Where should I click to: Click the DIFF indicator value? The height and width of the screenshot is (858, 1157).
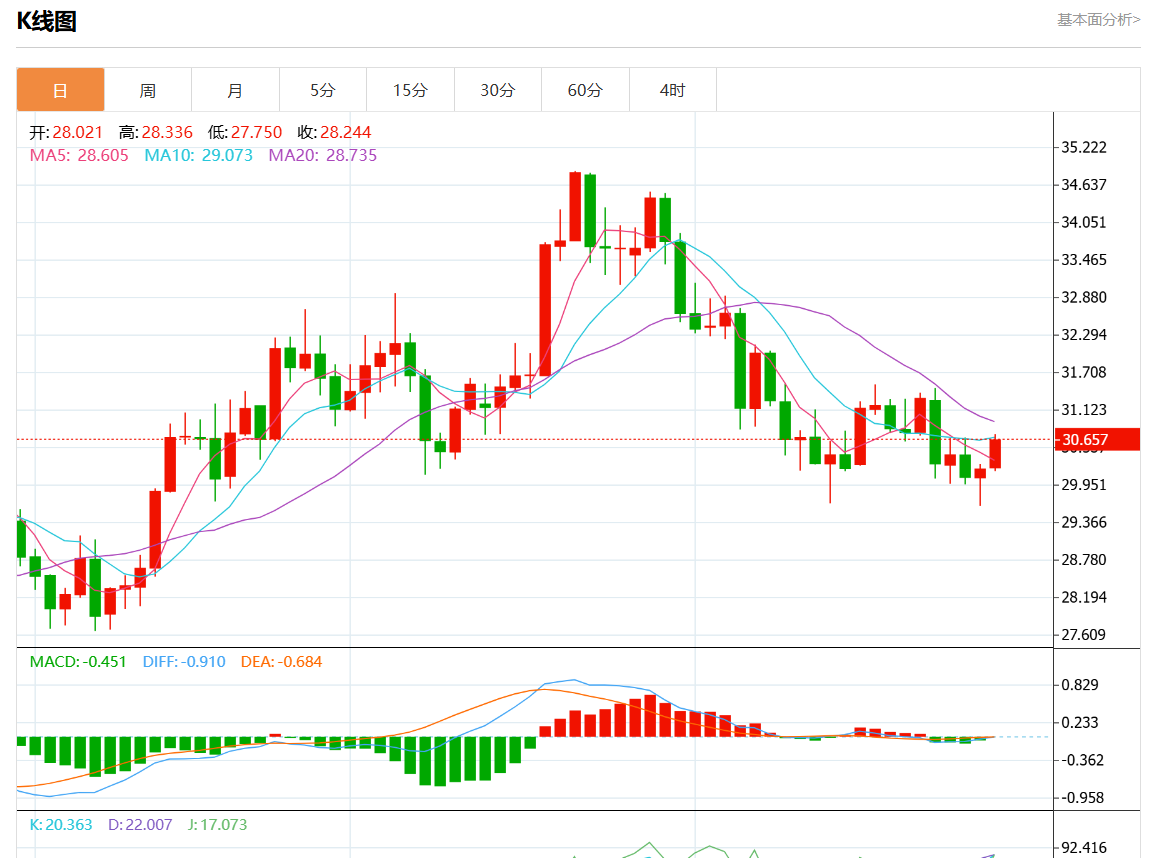[184, 661]
